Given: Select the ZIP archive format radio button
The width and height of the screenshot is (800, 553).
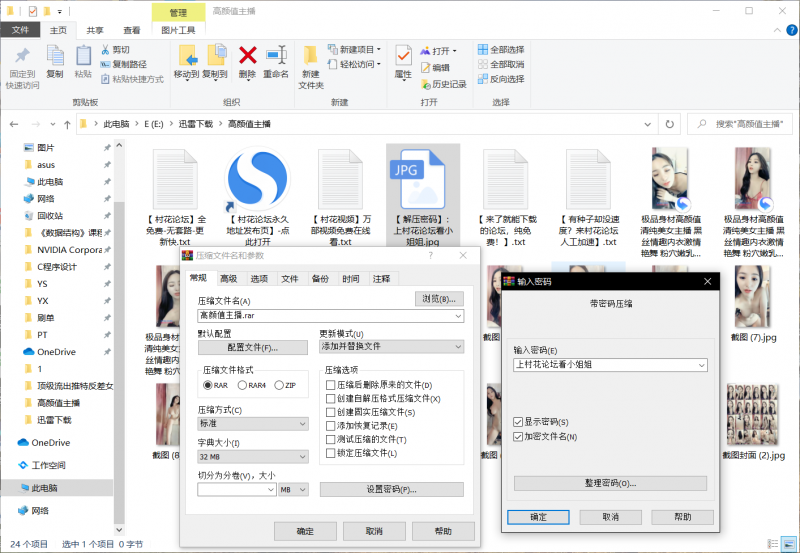Looking at the screenshot, I should 280,385.
